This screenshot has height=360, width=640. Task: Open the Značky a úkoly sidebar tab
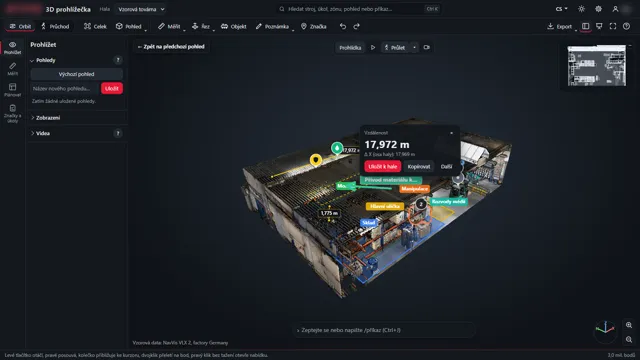(13, 113)
